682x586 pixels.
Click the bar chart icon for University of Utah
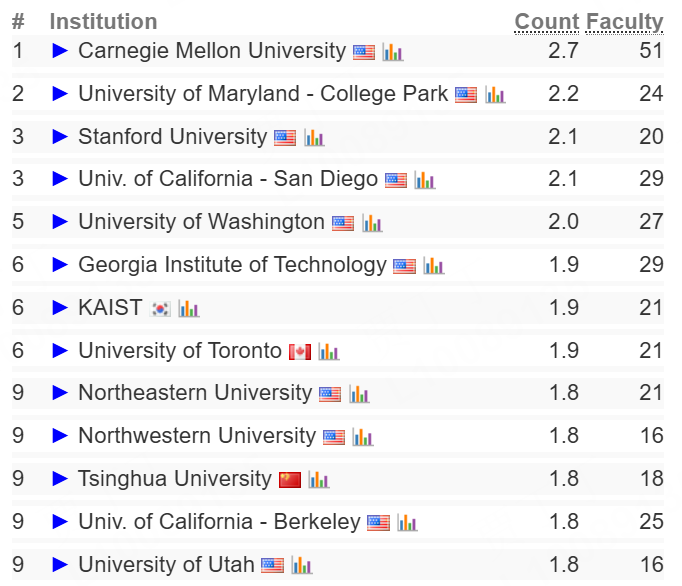pos(301,566)
